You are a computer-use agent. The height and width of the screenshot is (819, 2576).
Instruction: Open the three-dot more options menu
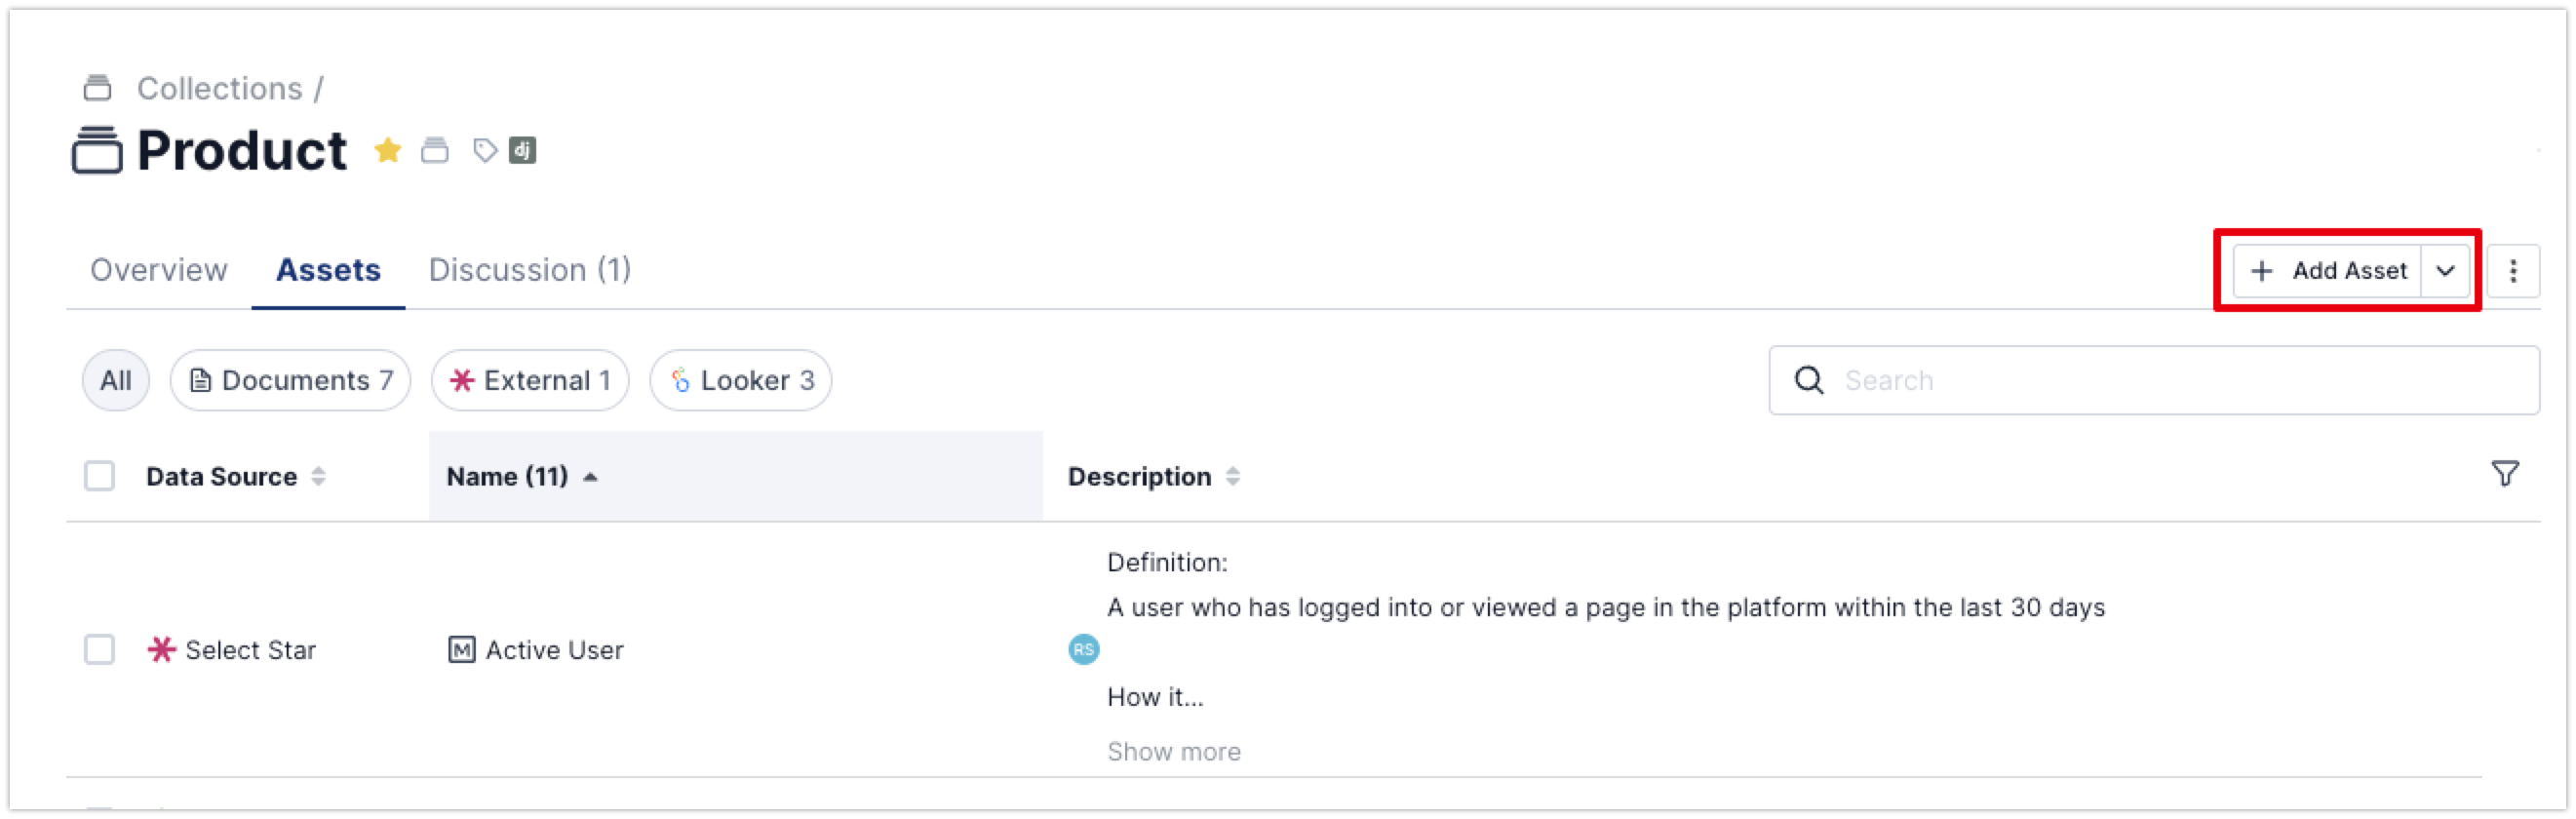coord(2513,271)
